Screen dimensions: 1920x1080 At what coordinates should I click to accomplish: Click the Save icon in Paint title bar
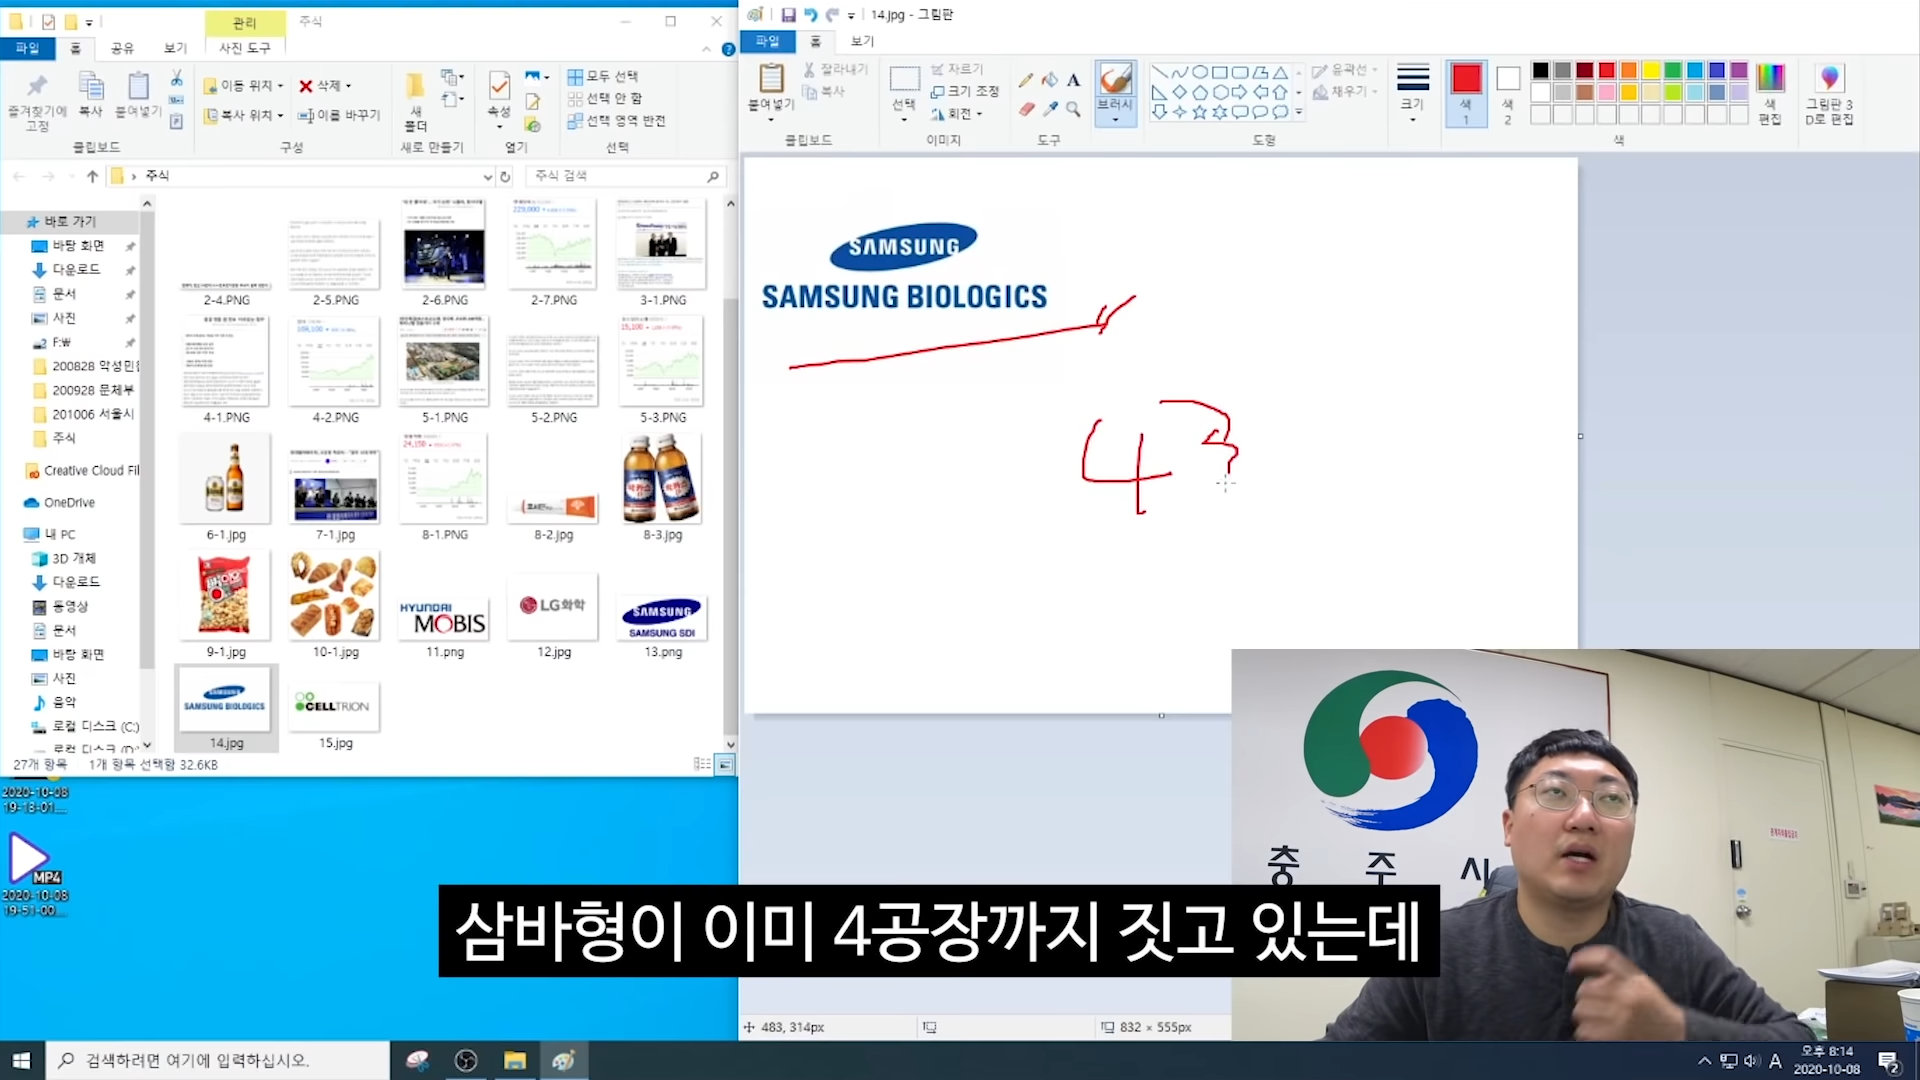pyautogui.click(x=788, y=15)
